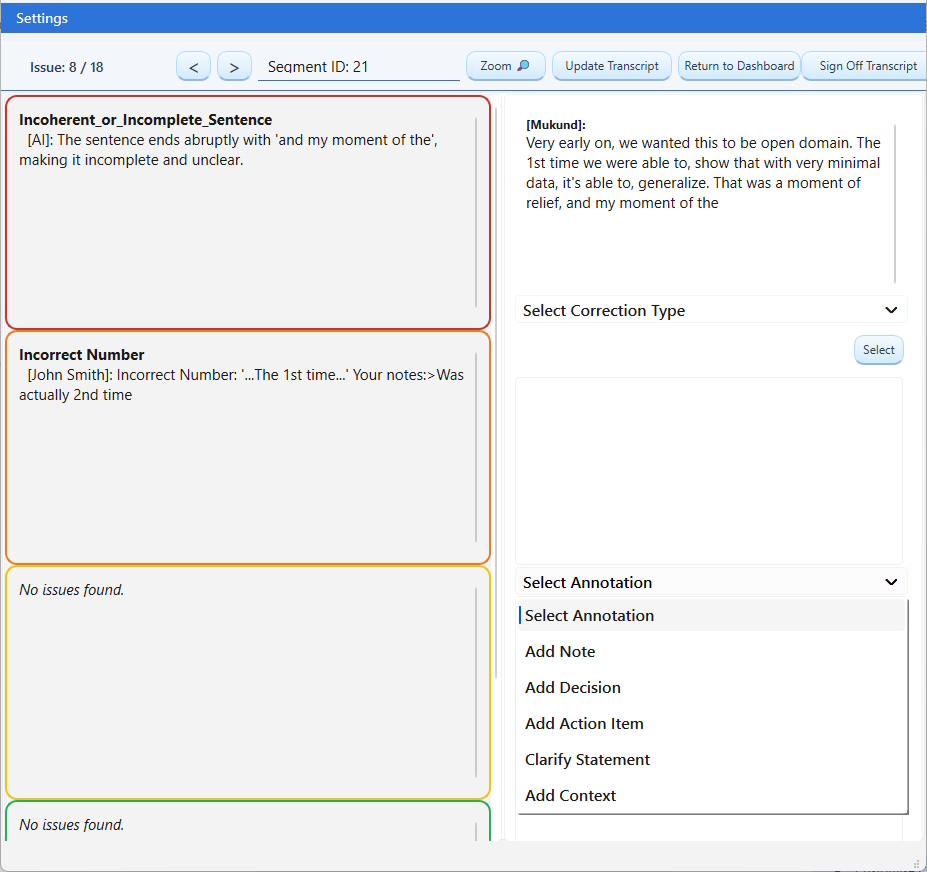Click the Mukund transcript text
927x872 pixels.
click(x=703, y=173)
